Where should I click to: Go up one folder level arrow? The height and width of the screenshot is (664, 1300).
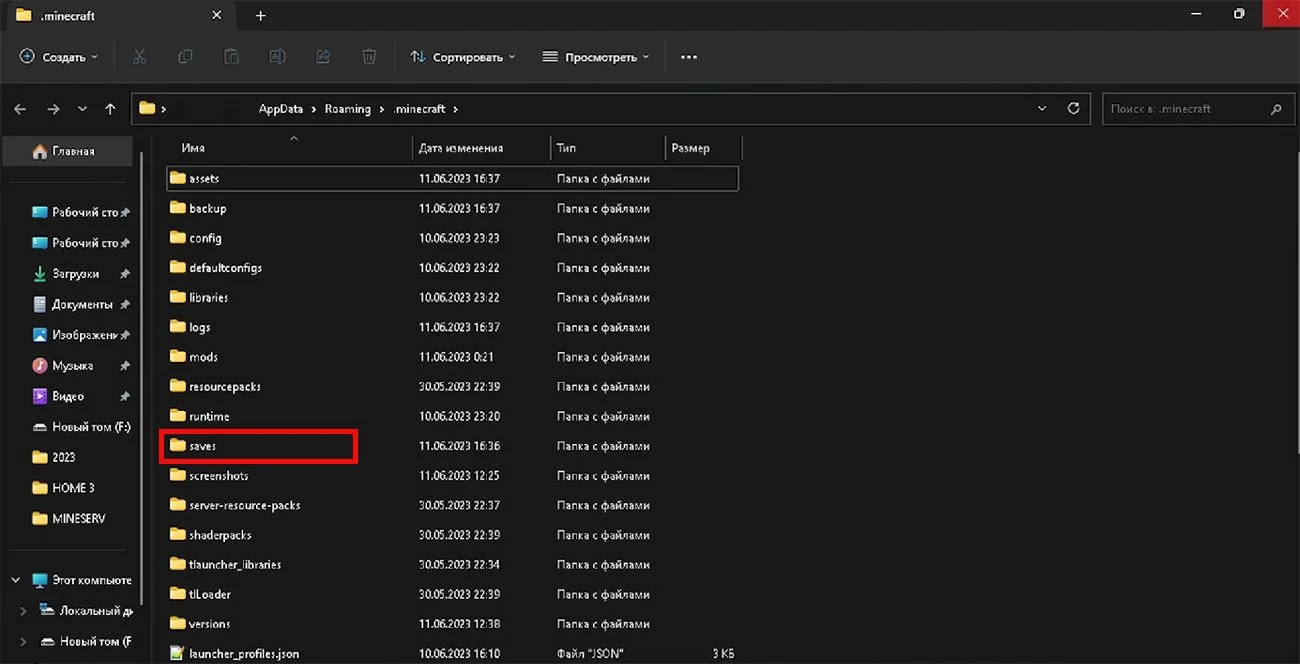click(110, 108)
